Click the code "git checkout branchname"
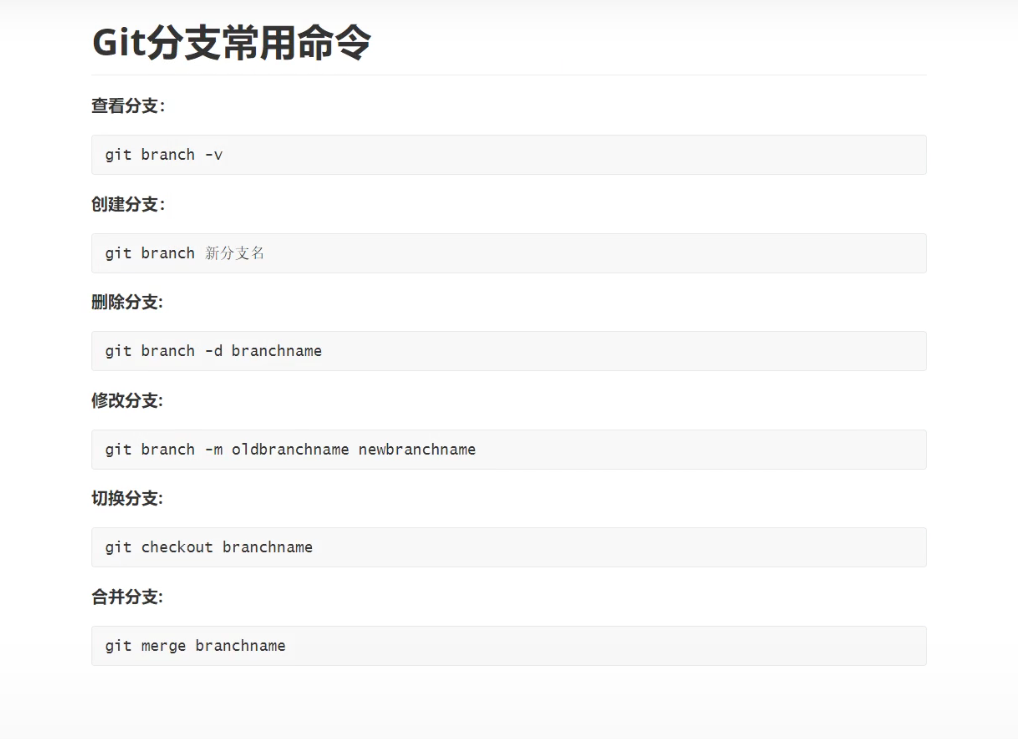1018x739 pixels. 208,547
